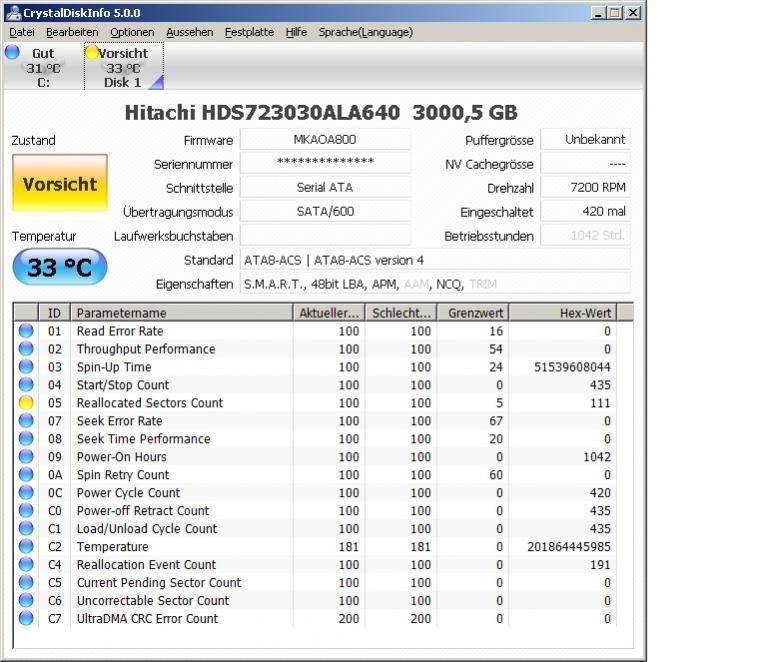Click the status icon for Seek Time Performance
The width and height of the screenshot is (767, 662).
click(x=26, y=438)
